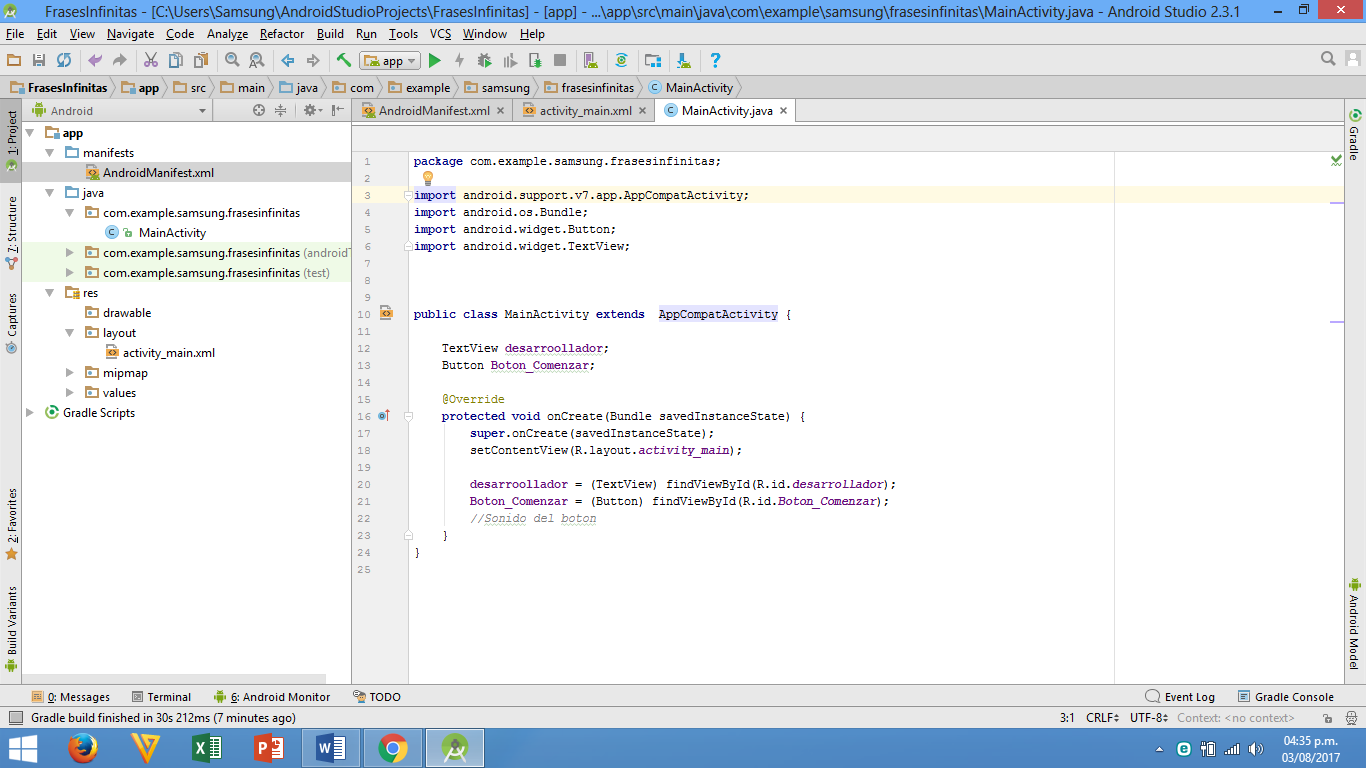
Task: Click the Synchronize toolbar icon
Action: point(64,61)
